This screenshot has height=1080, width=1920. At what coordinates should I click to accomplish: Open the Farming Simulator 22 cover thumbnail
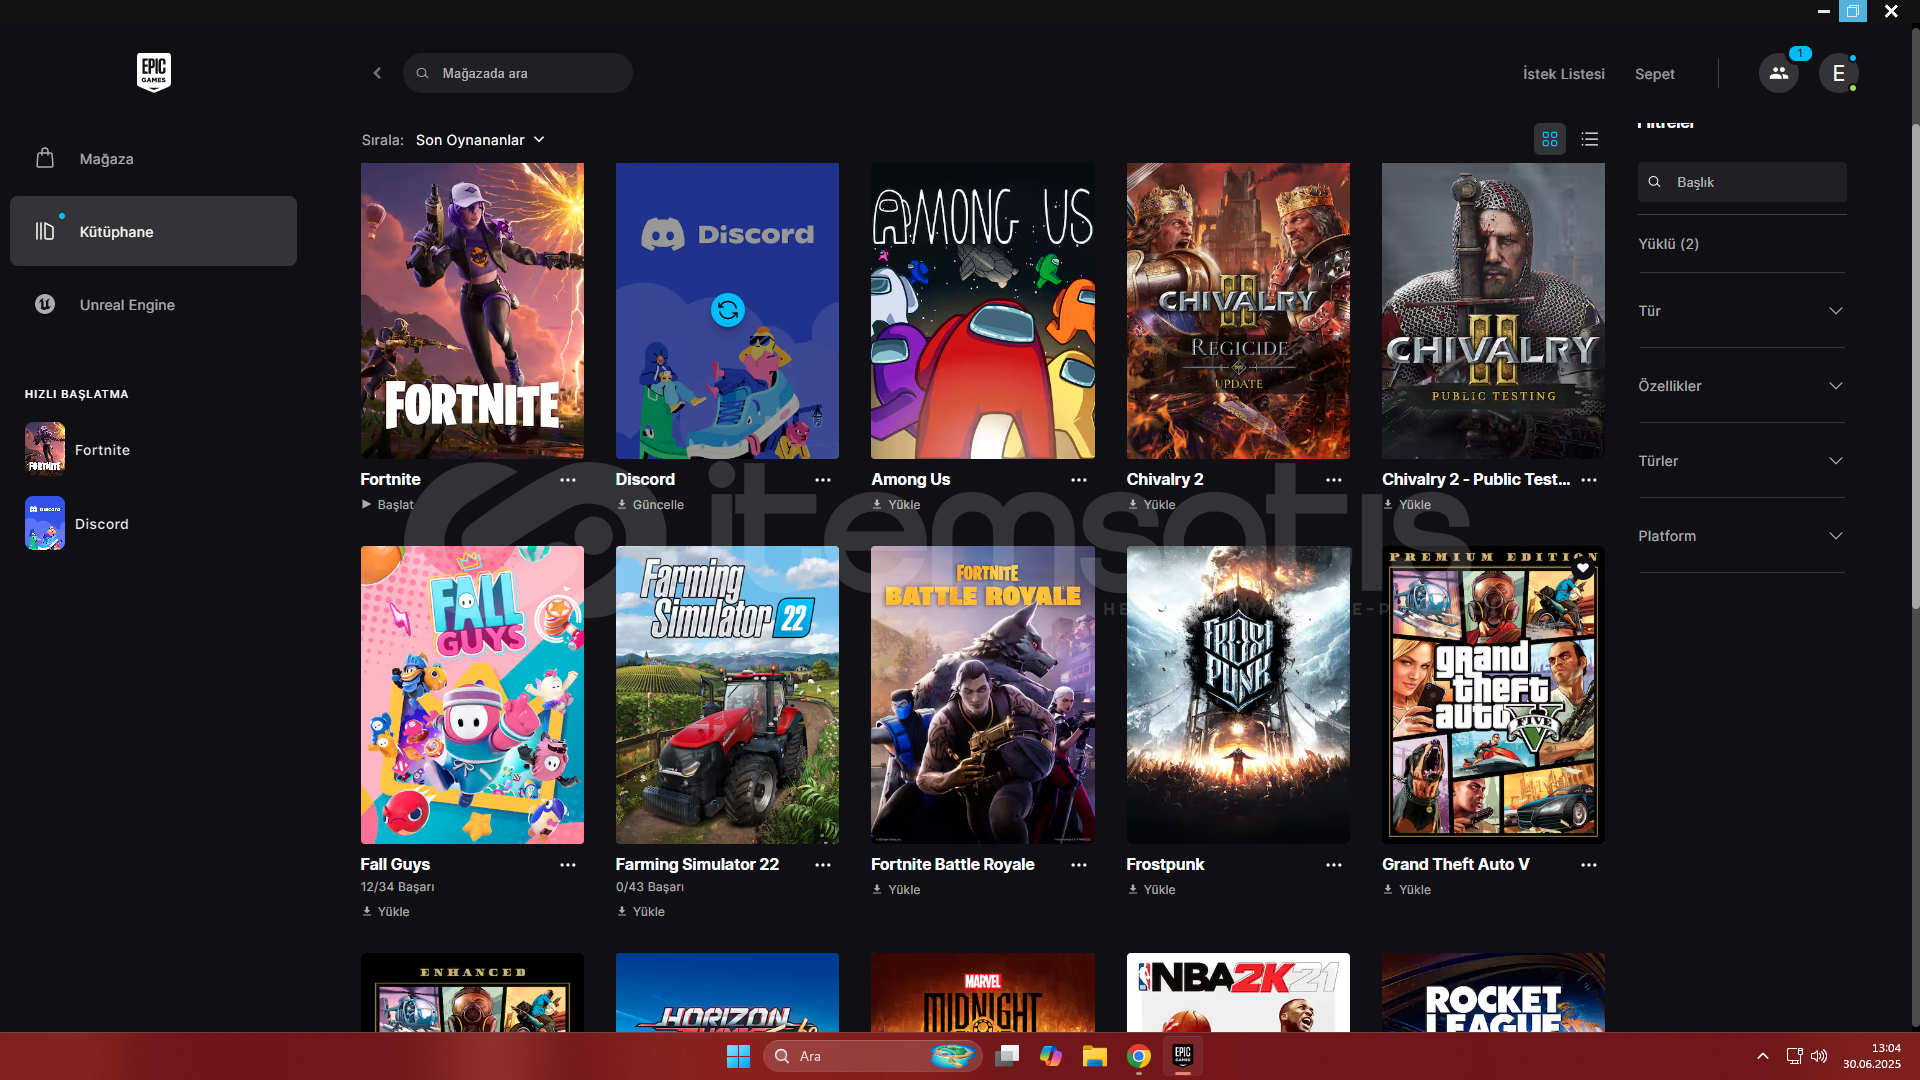[727, 695]
